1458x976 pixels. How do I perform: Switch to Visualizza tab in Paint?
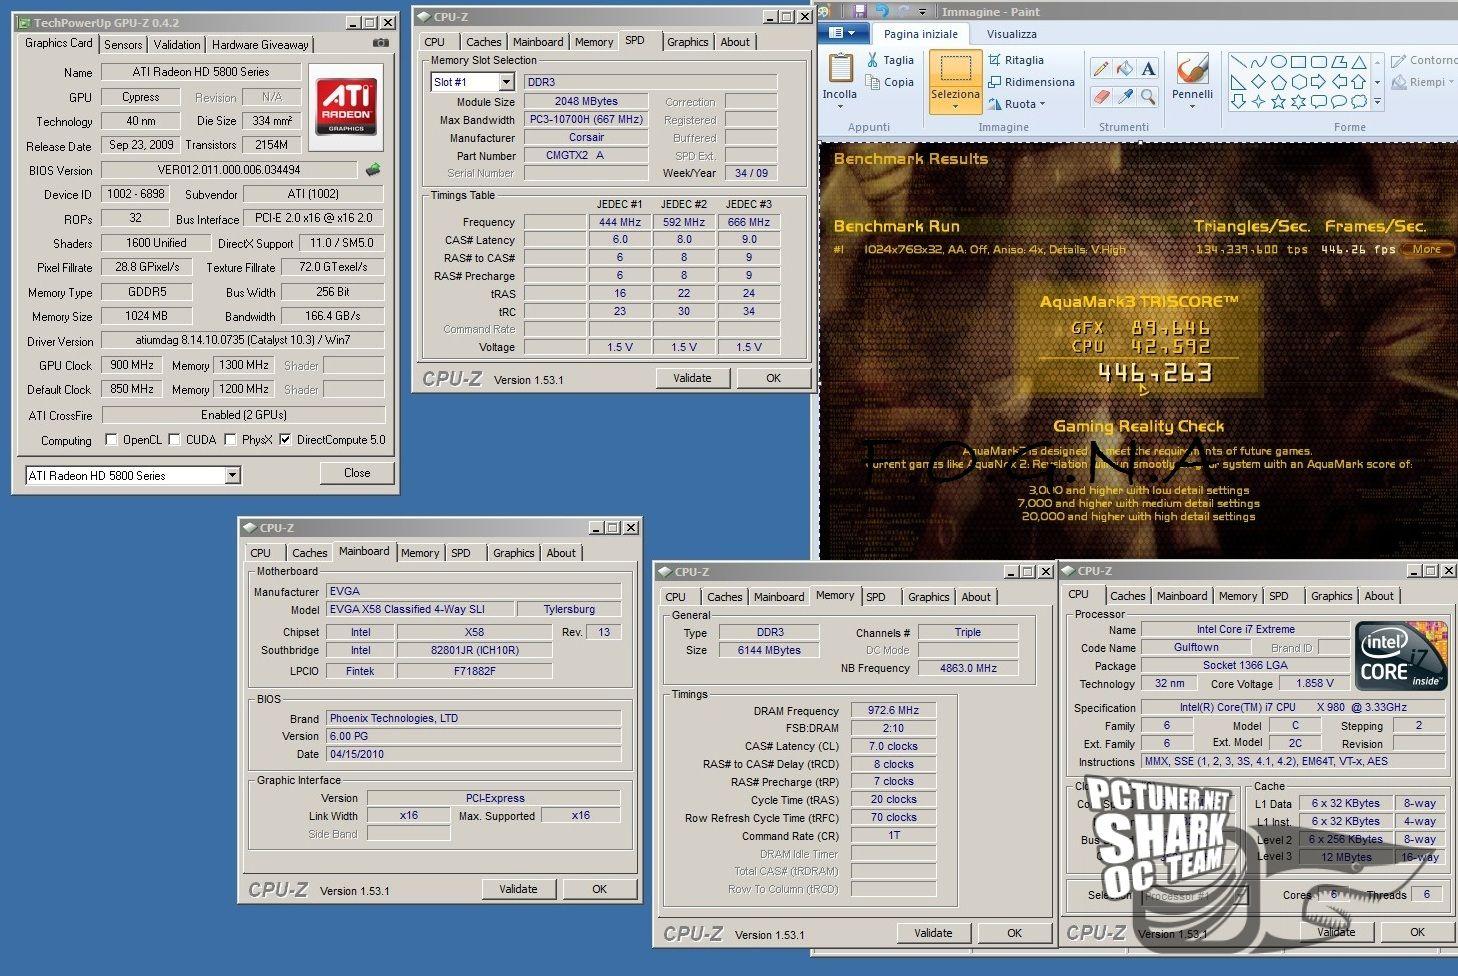tap(1012, 34)
